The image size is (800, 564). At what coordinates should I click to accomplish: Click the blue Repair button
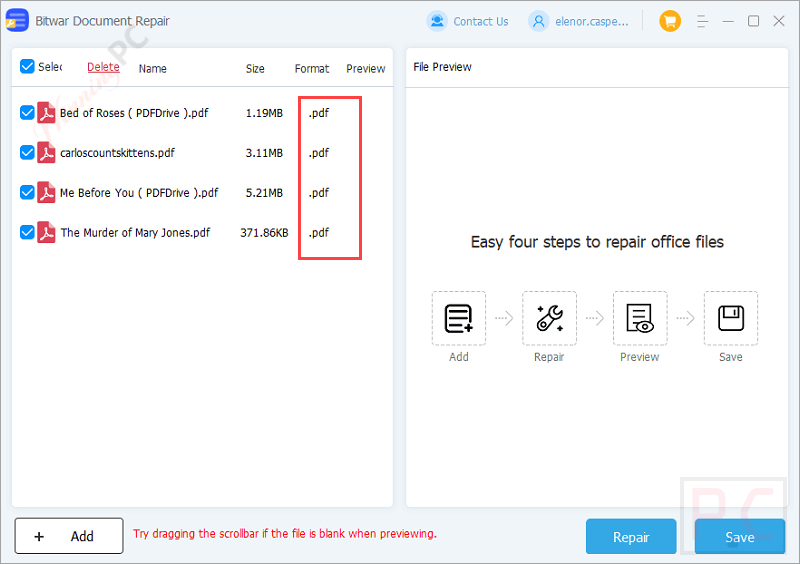[631, 536]
